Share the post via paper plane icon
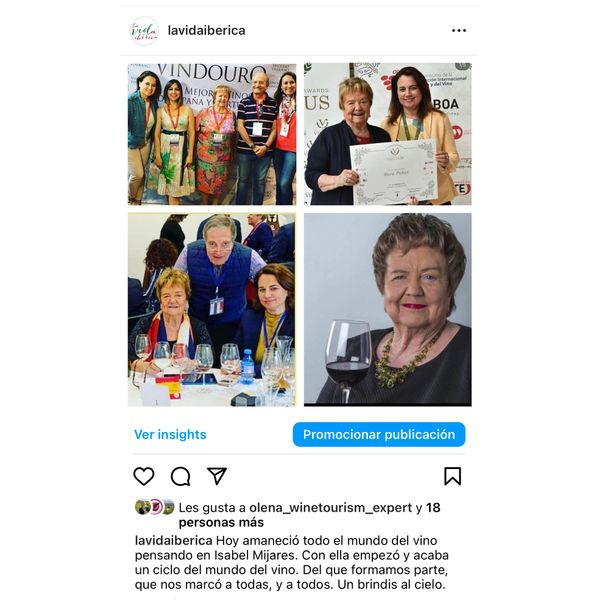Image resolution: width=600 pixels, height=600 pixels. coord(217,476)
